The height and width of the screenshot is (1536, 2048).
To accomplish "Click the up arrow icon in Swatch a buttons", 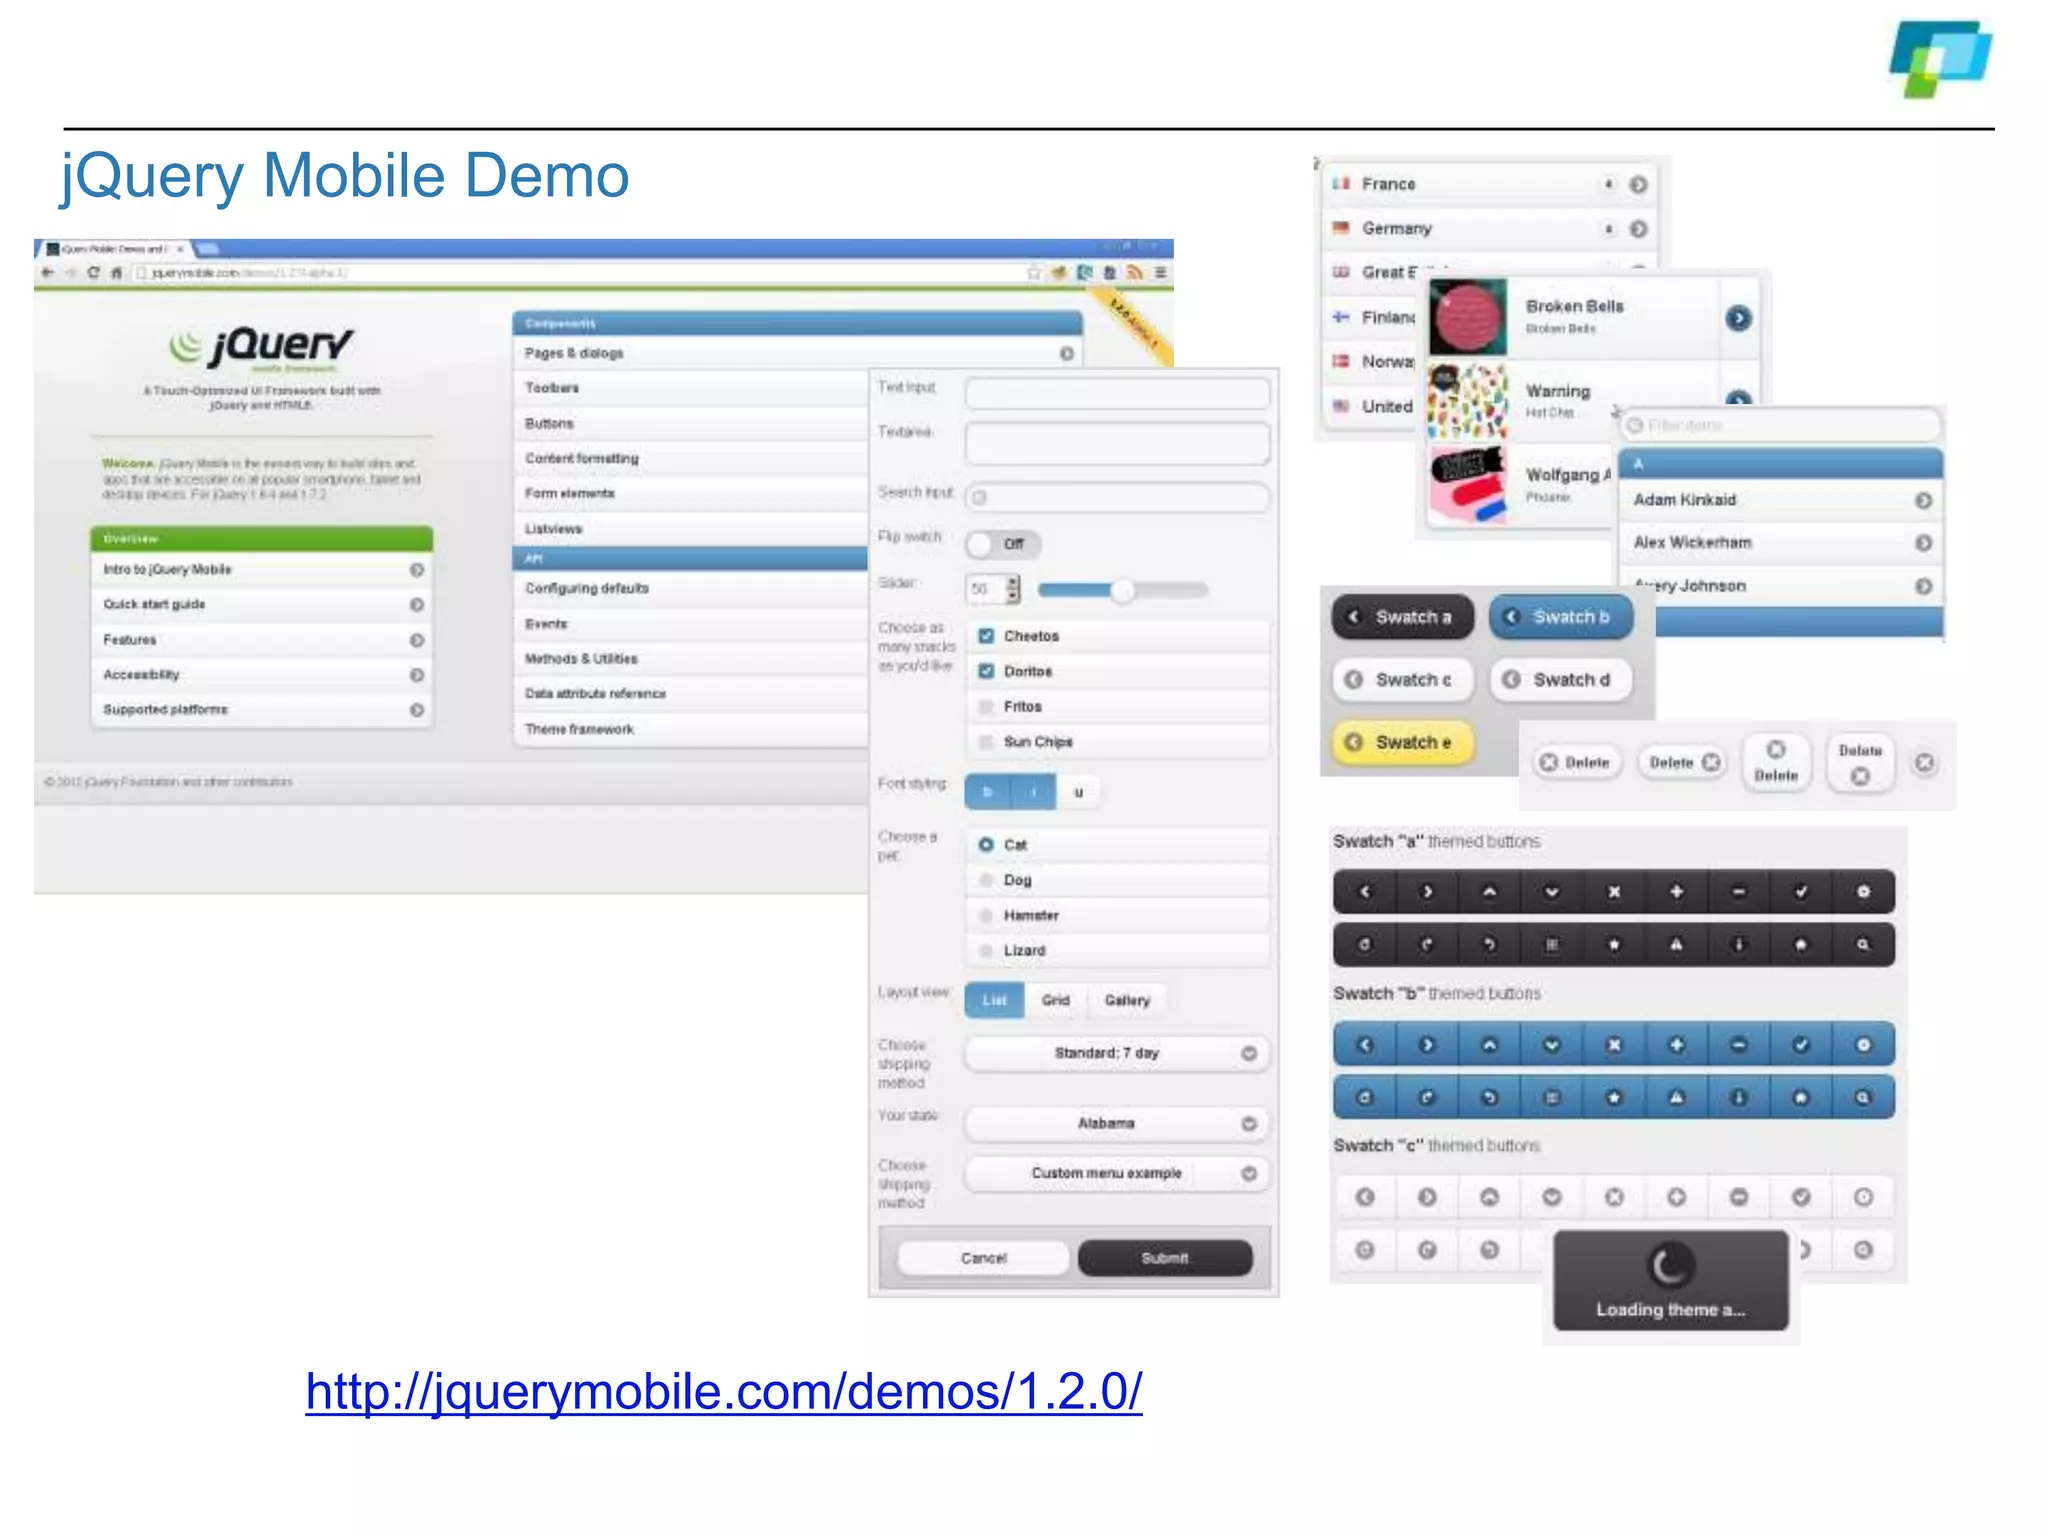I will point(1489,891).
